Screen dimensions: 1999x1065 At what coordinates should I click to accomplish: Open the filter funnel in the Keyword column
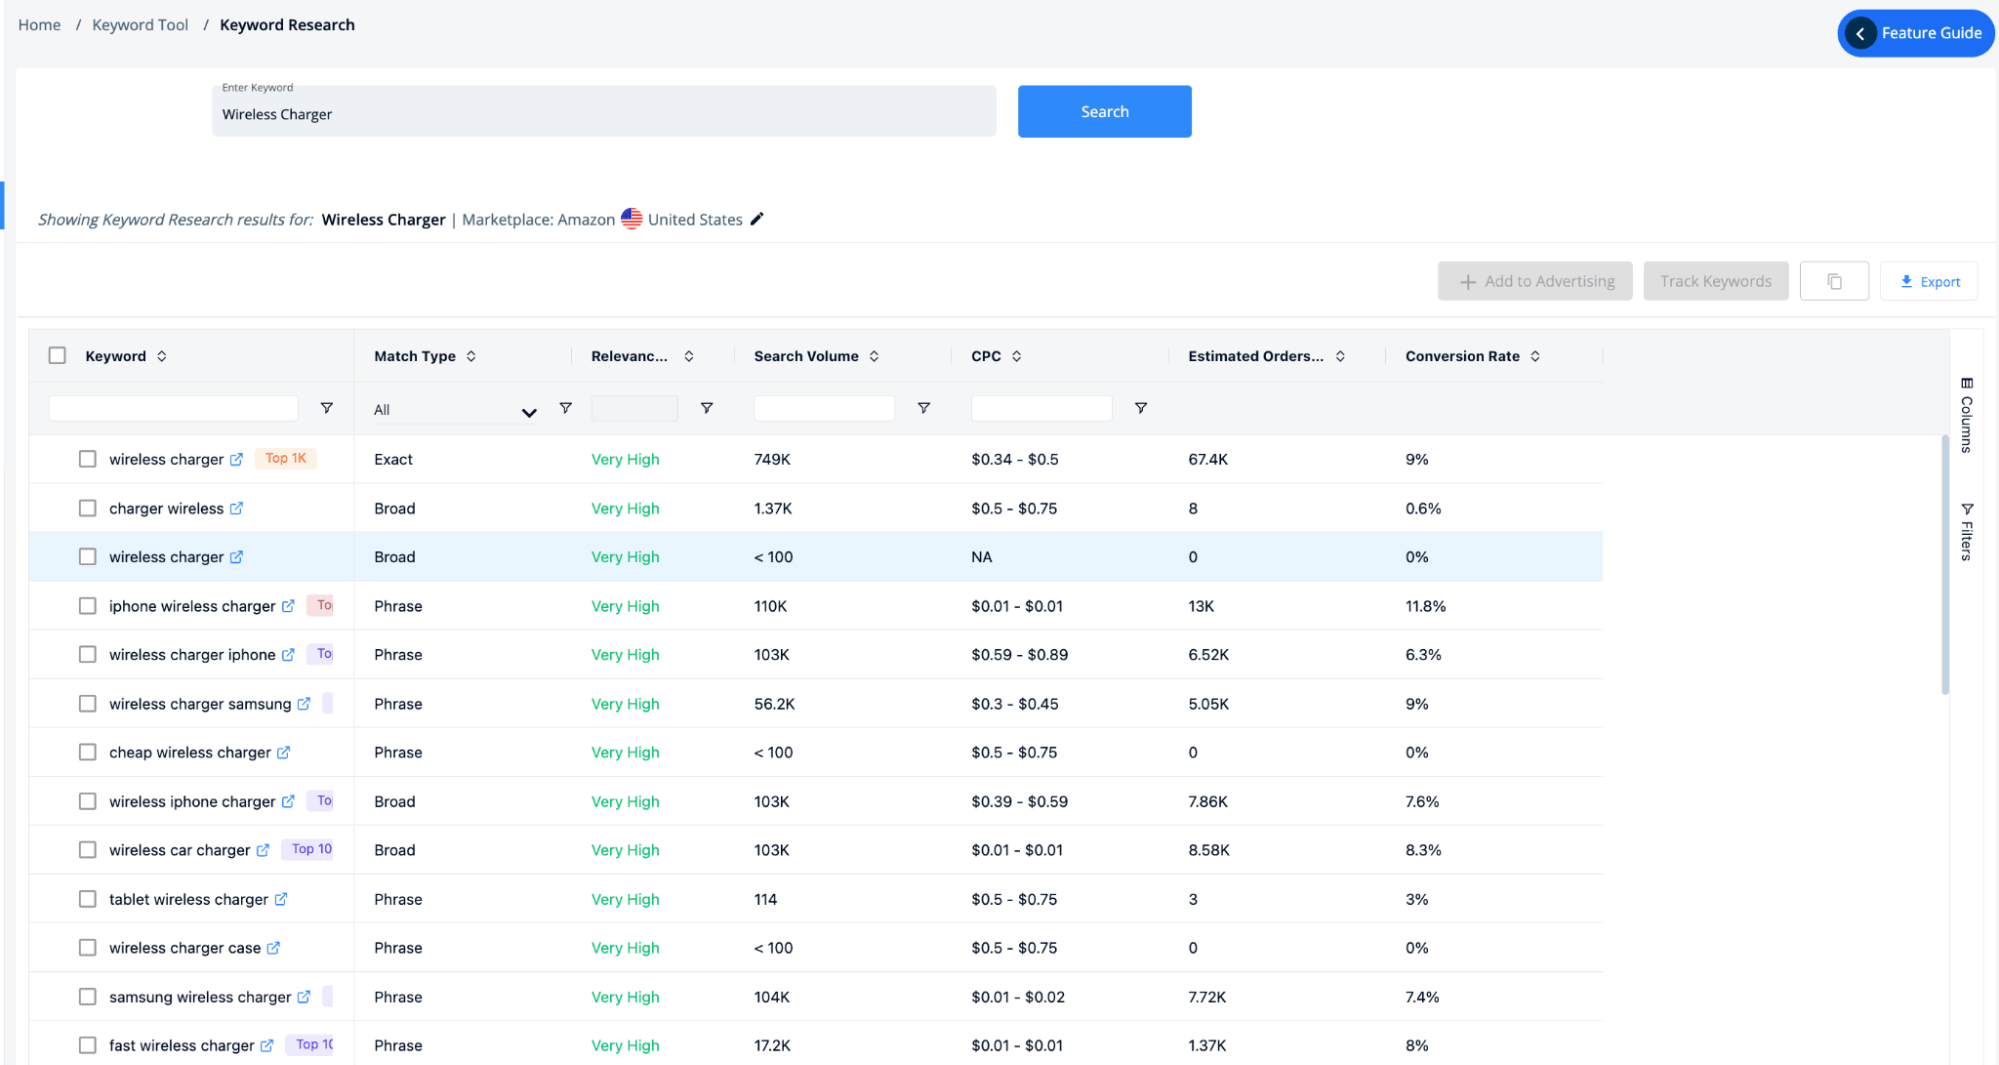tap(326, 407)
